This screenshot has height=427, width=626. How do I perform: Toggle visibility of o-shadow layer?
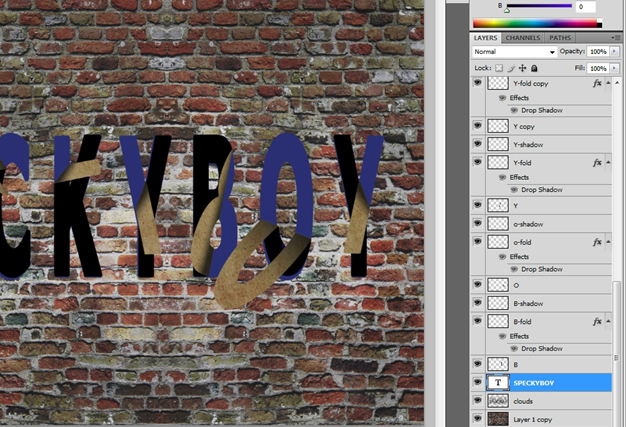point(477,223)
